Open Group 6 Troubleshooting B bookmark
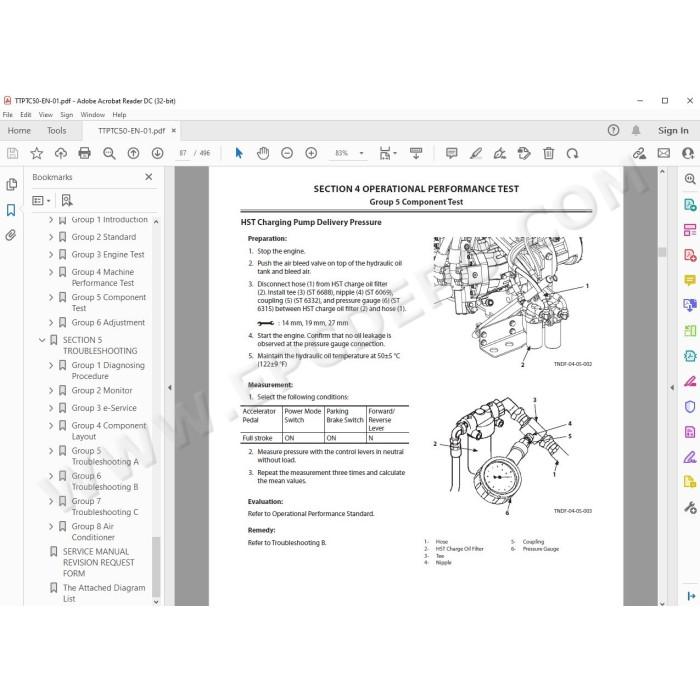700x700 pixels. [105, 481]
